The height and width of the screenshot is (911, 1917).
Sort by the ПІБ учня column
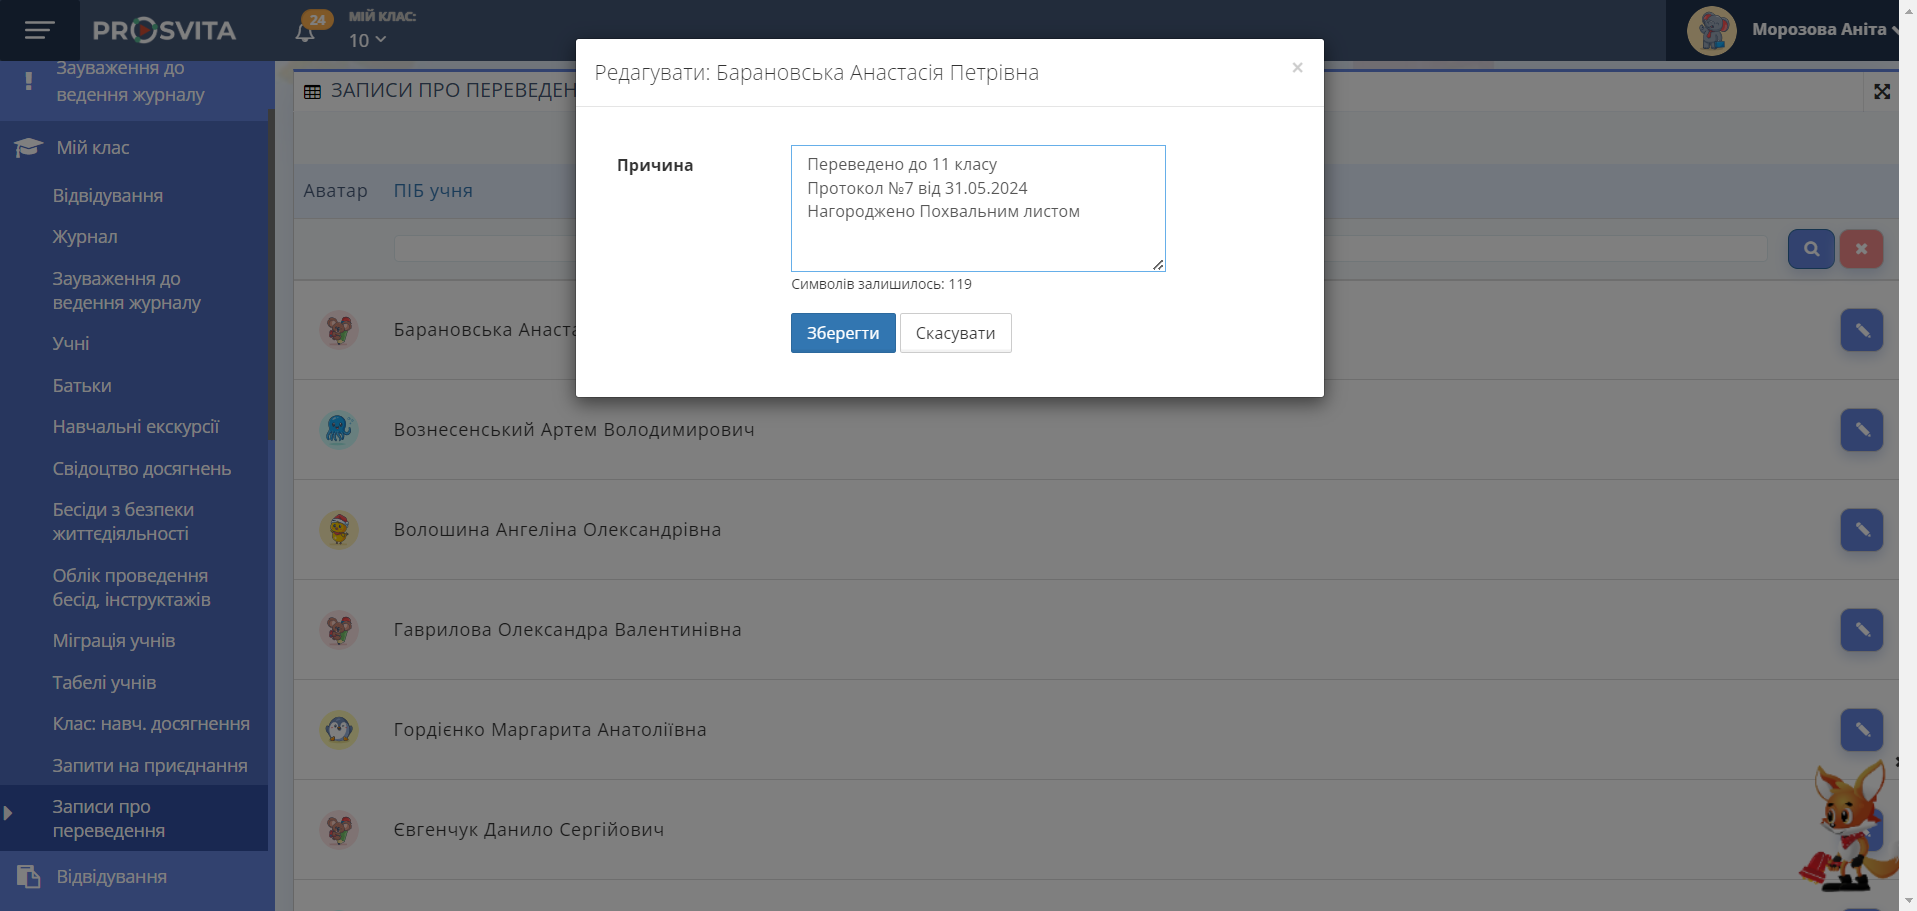point(433,191)
